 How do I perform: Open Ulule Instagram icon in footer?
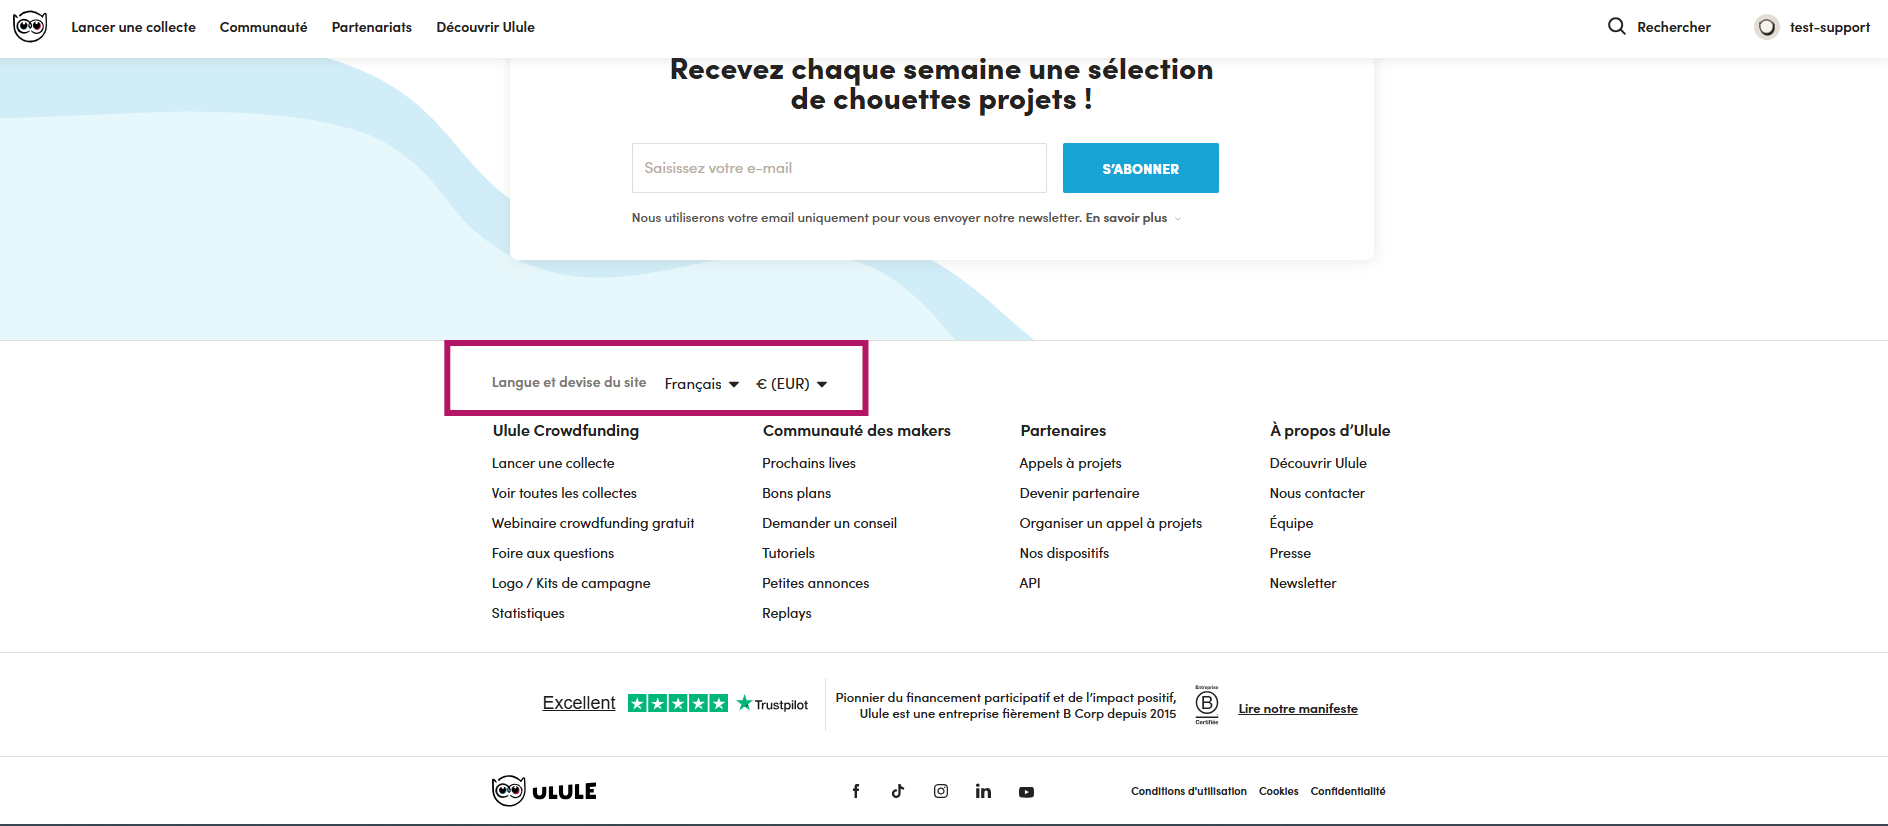click(x=941, y=791)
